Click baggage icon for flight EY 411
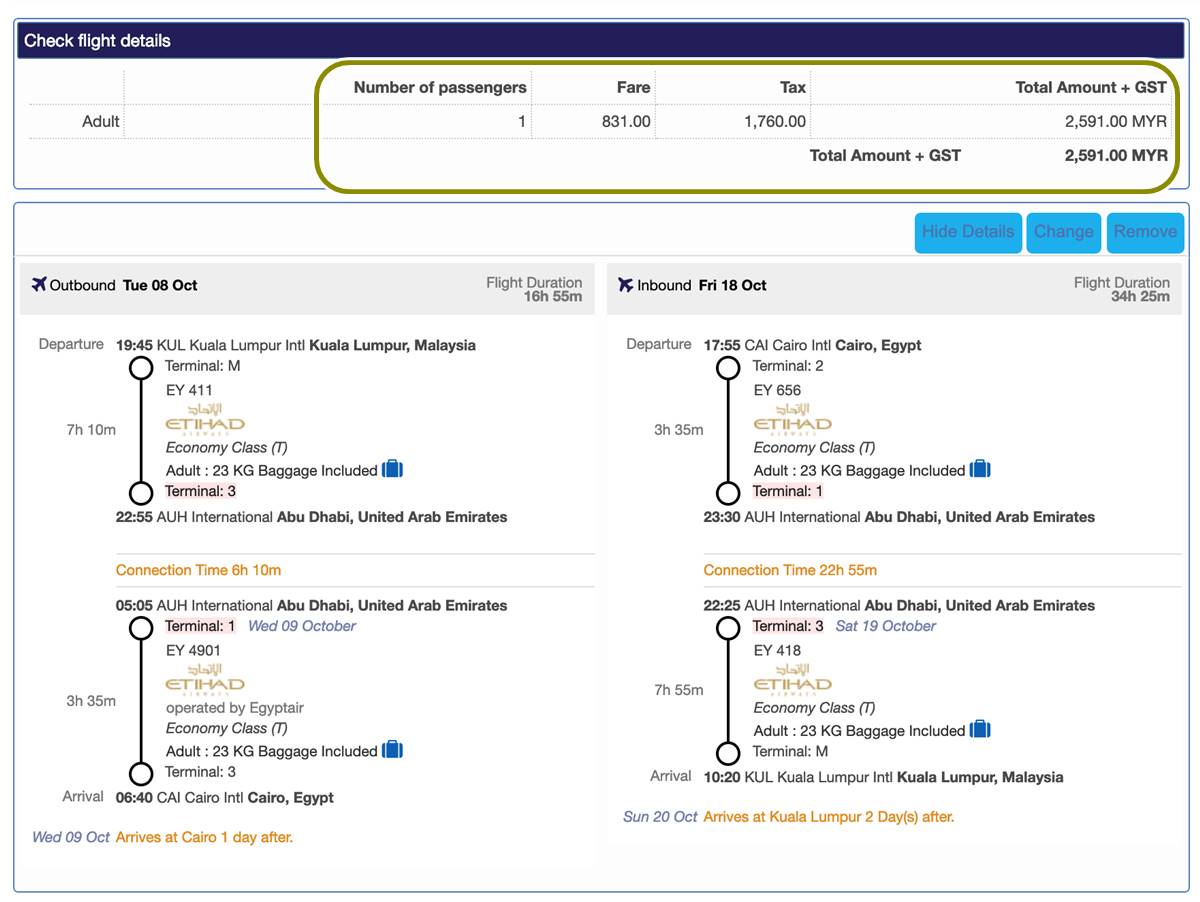The width and height of the screenshot is (1200, 902). (x=393, y=469)
